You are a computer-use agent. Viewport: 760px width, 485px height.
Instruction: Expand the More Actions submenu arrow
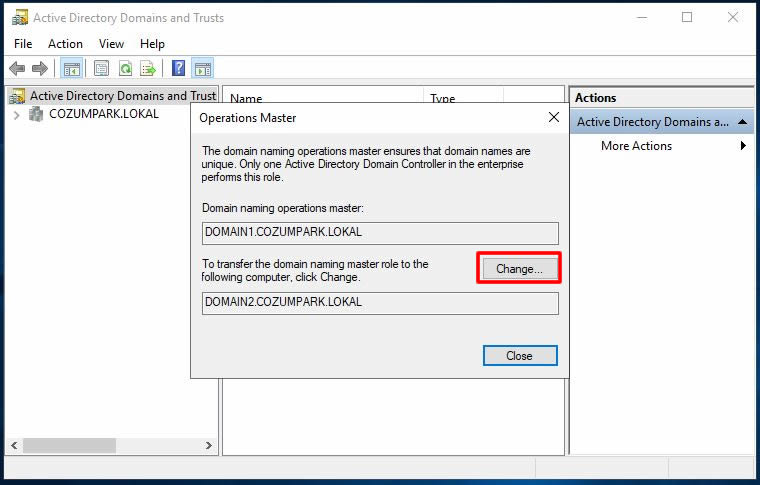point(743,146)
